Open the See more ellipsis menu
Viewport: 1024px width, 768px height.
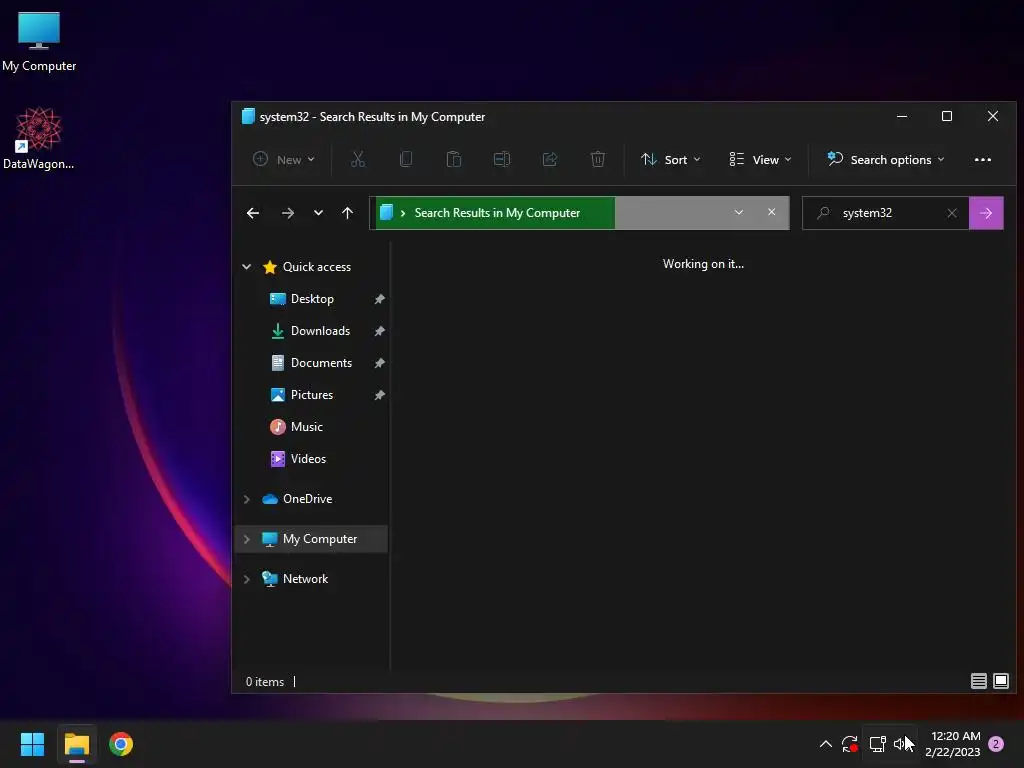pyautogui.click(x=982, y=159)
